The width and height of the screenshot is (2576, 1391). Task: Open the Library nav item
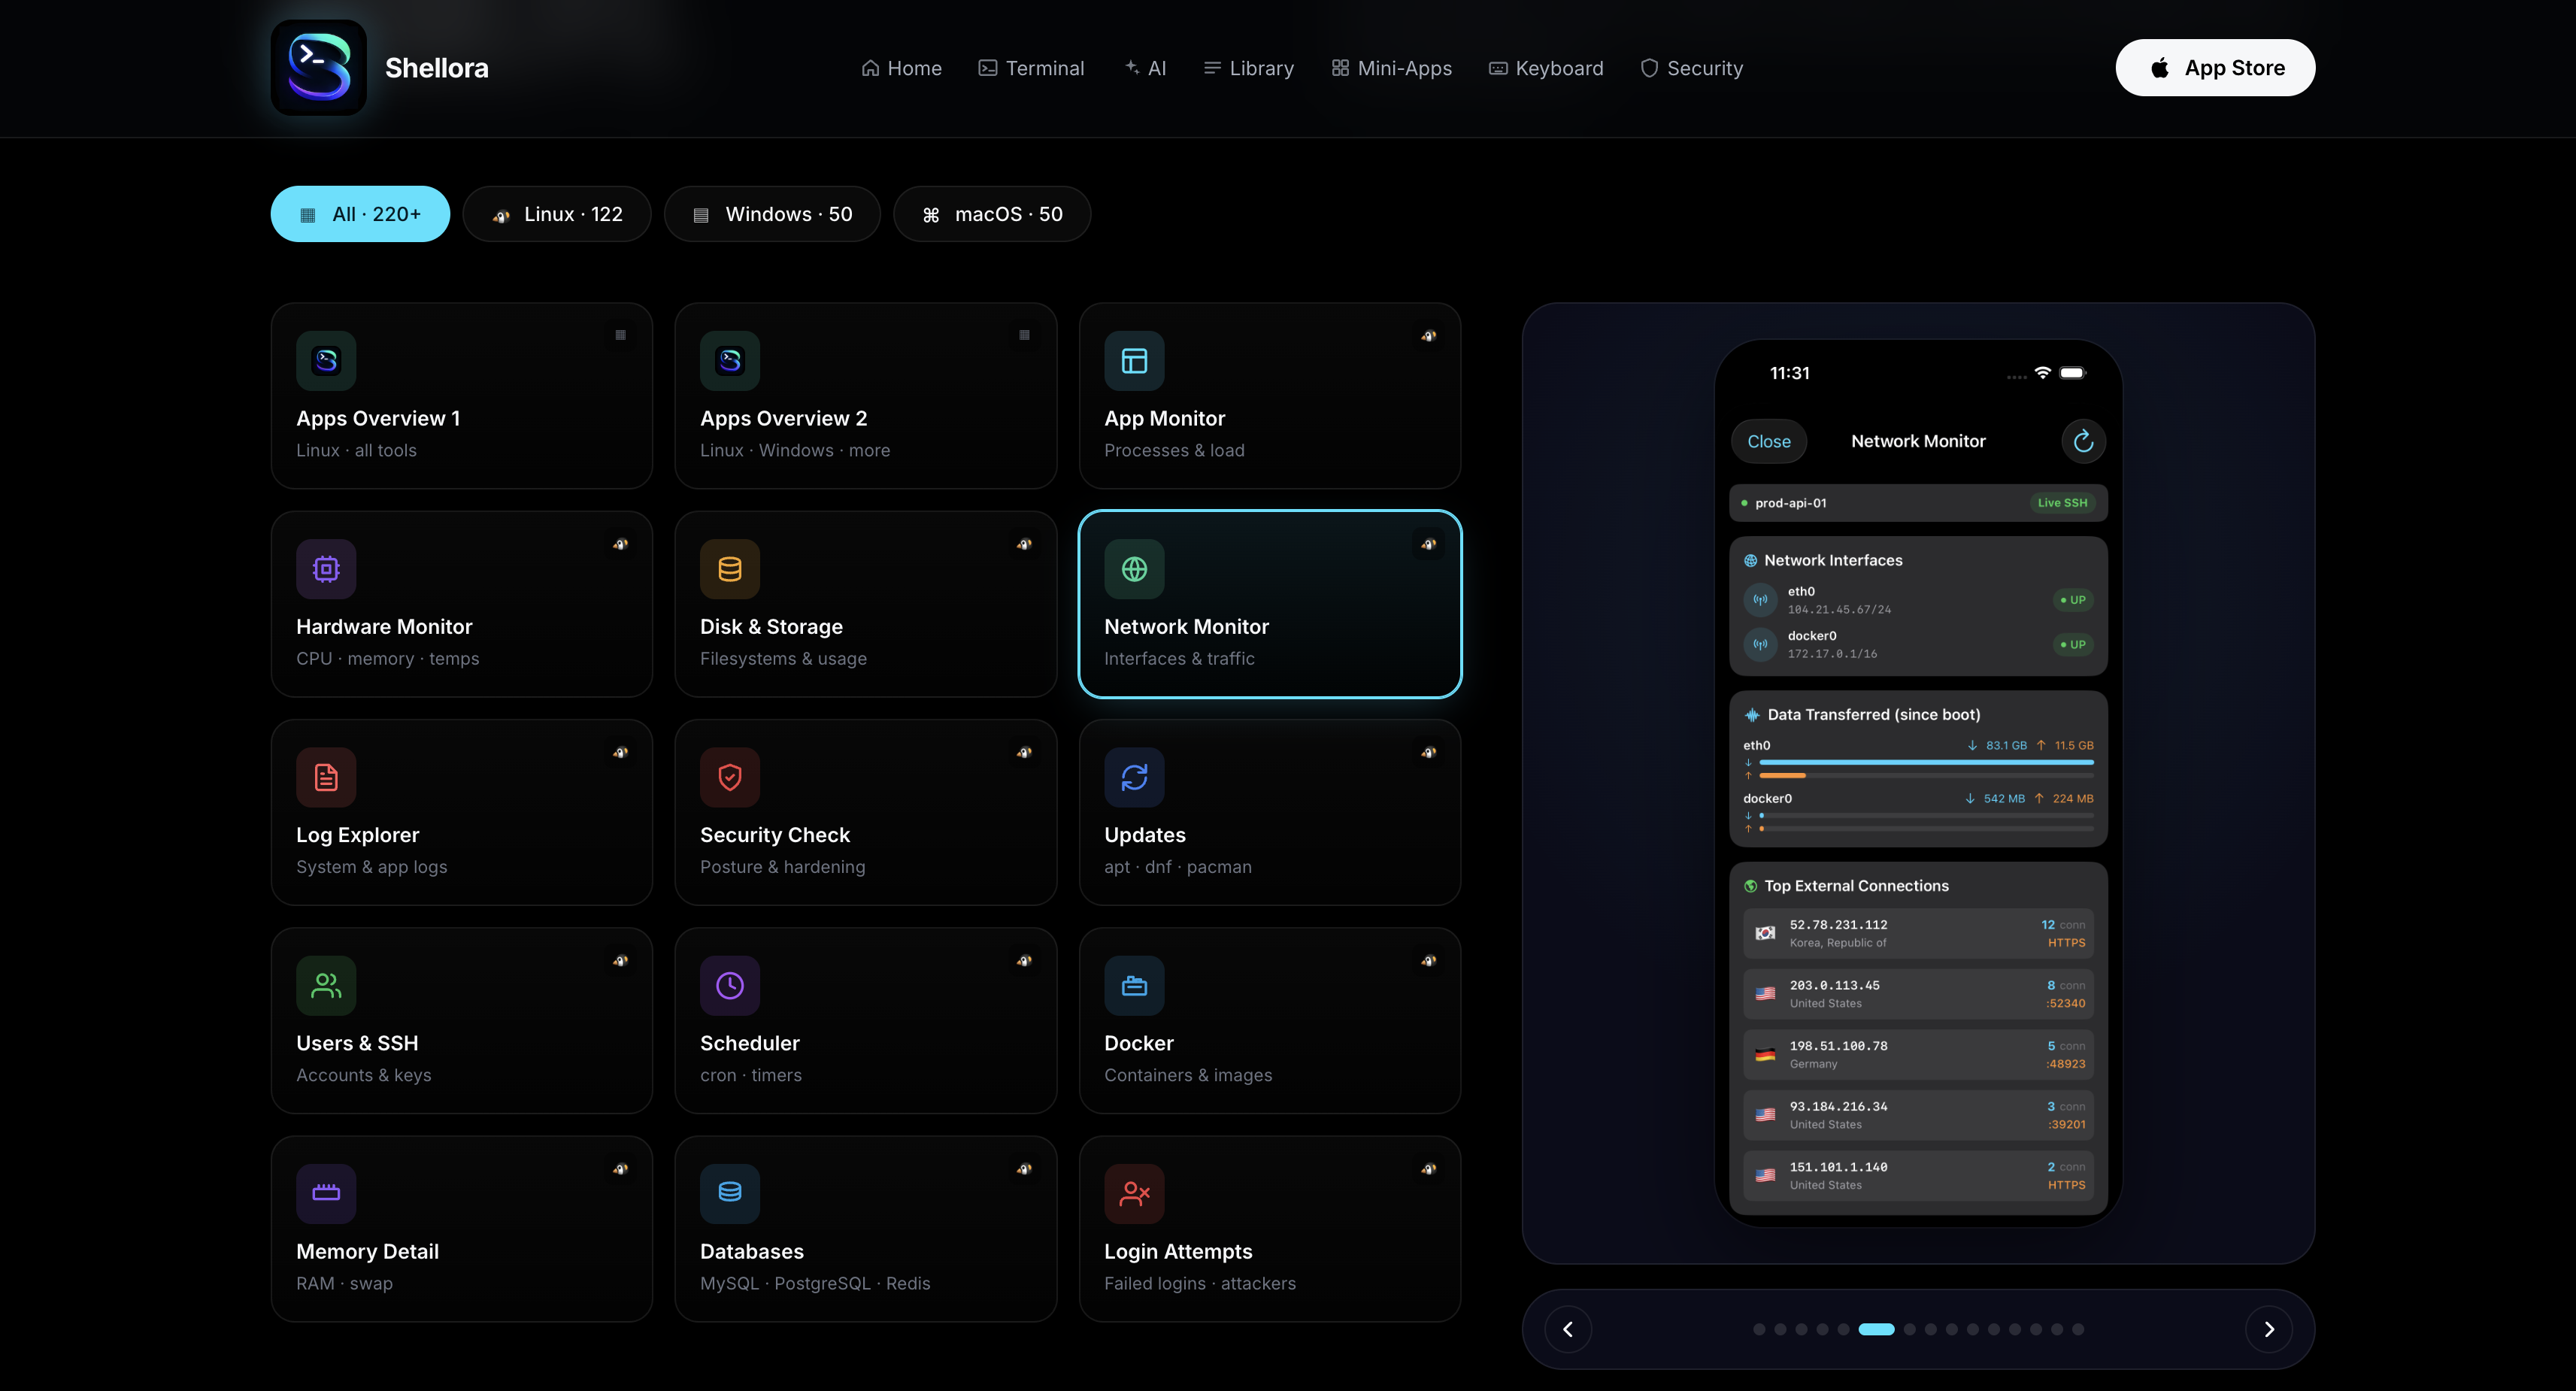(1248, 68)
